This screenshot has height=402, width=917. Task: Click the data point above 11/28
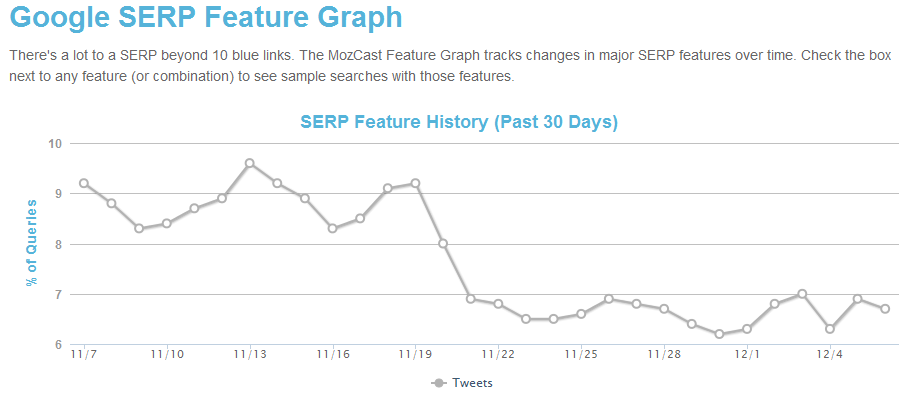tap(664, 309)
